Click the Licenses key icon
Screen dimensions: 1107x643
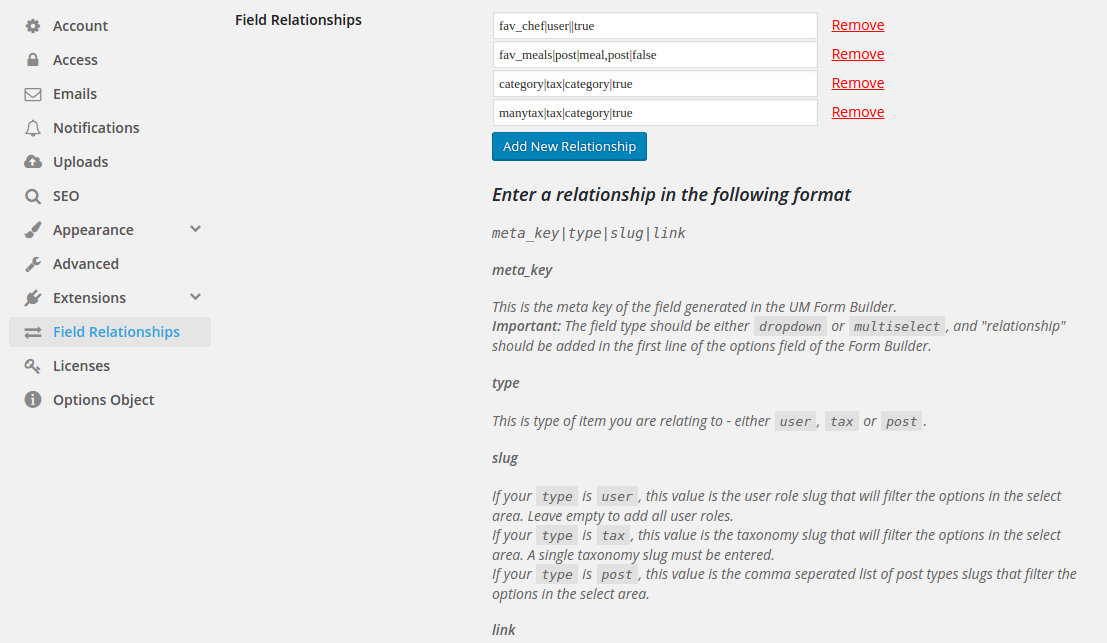(33, 366)
